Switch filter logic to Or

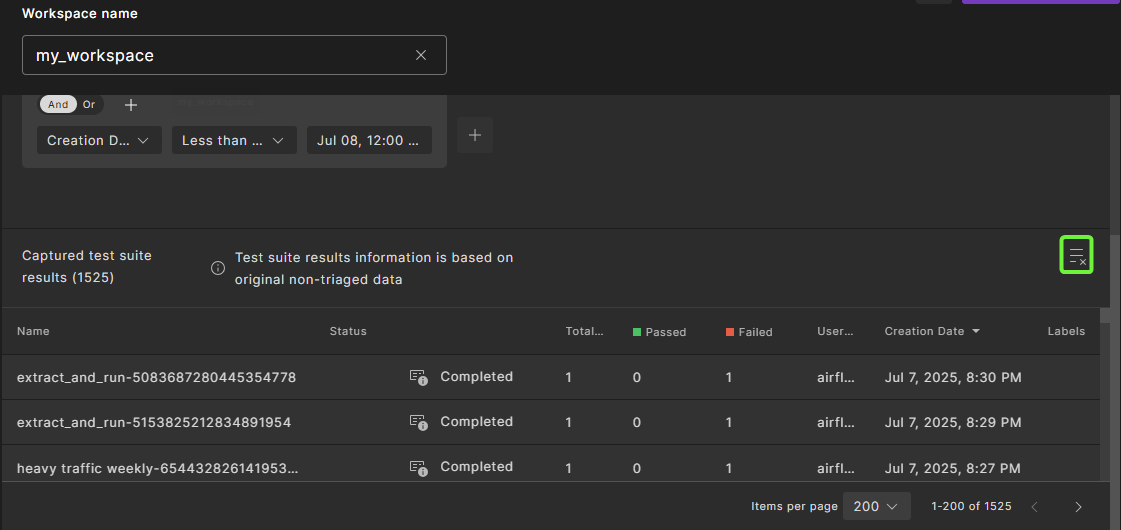89,105
